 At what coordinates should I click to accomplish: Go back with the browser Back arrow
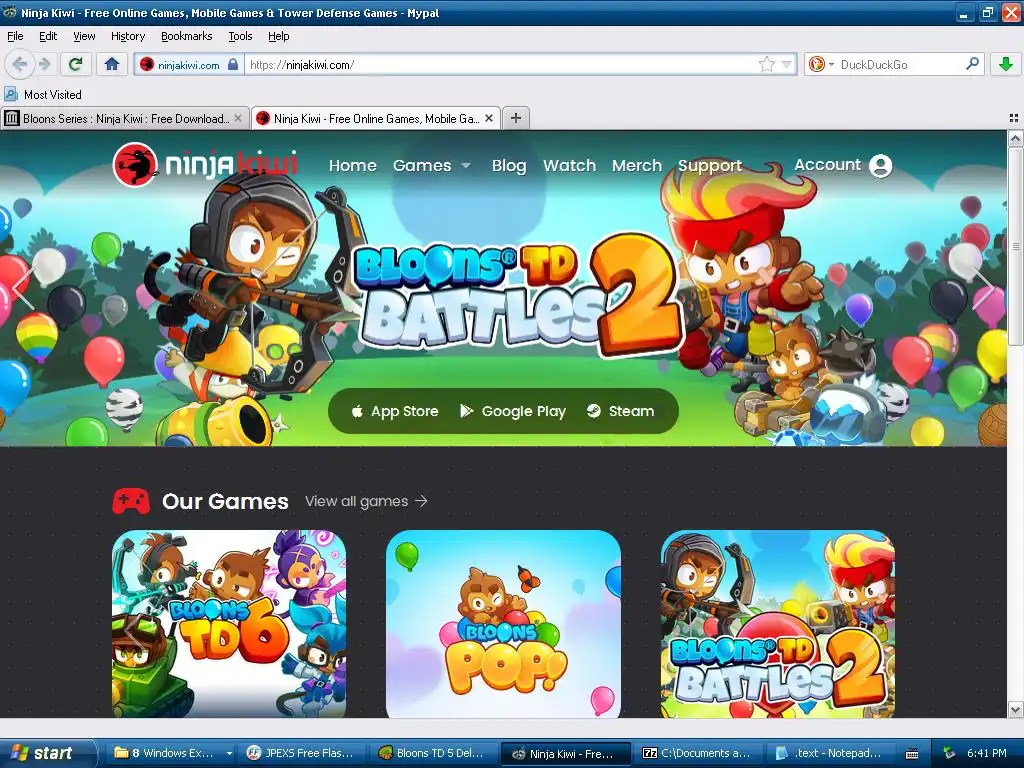[x=20, y=64]
